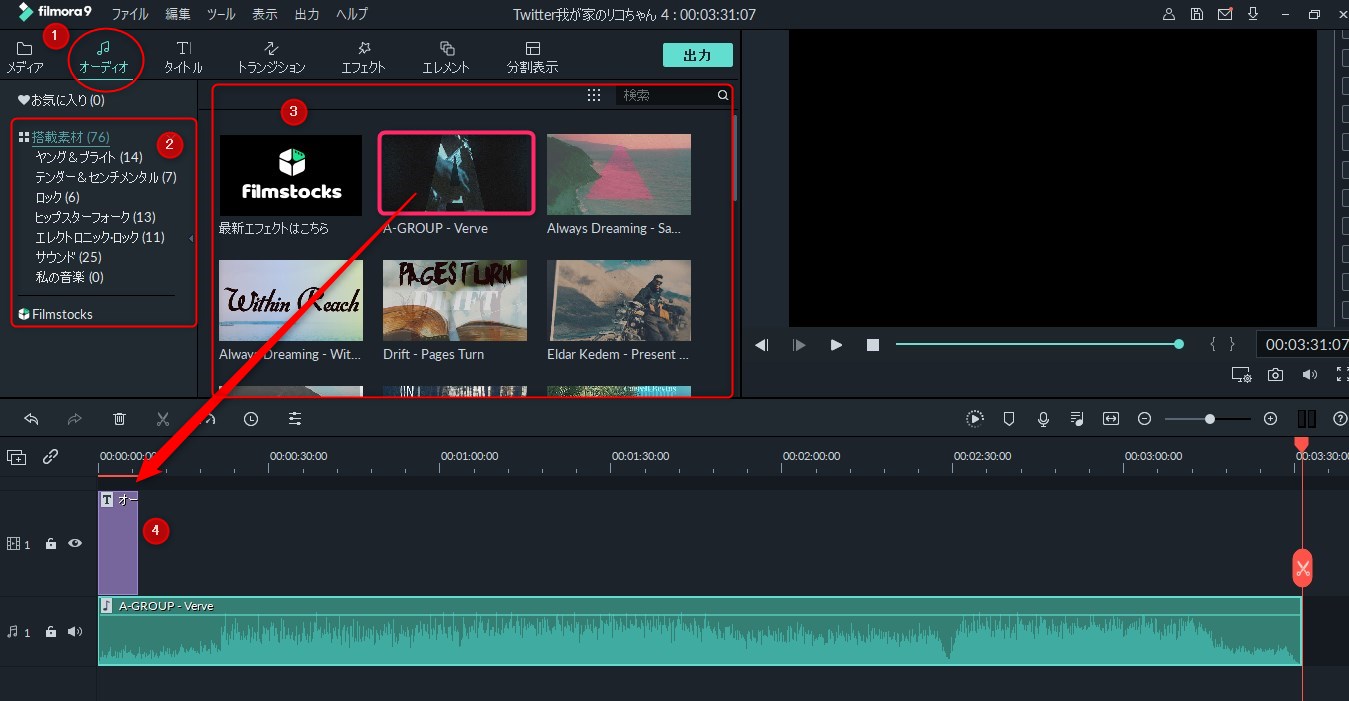This screenshot has width=1349, height=701.
Task: Open the エレメント elements tab
Action: click(x=446, y=58)
